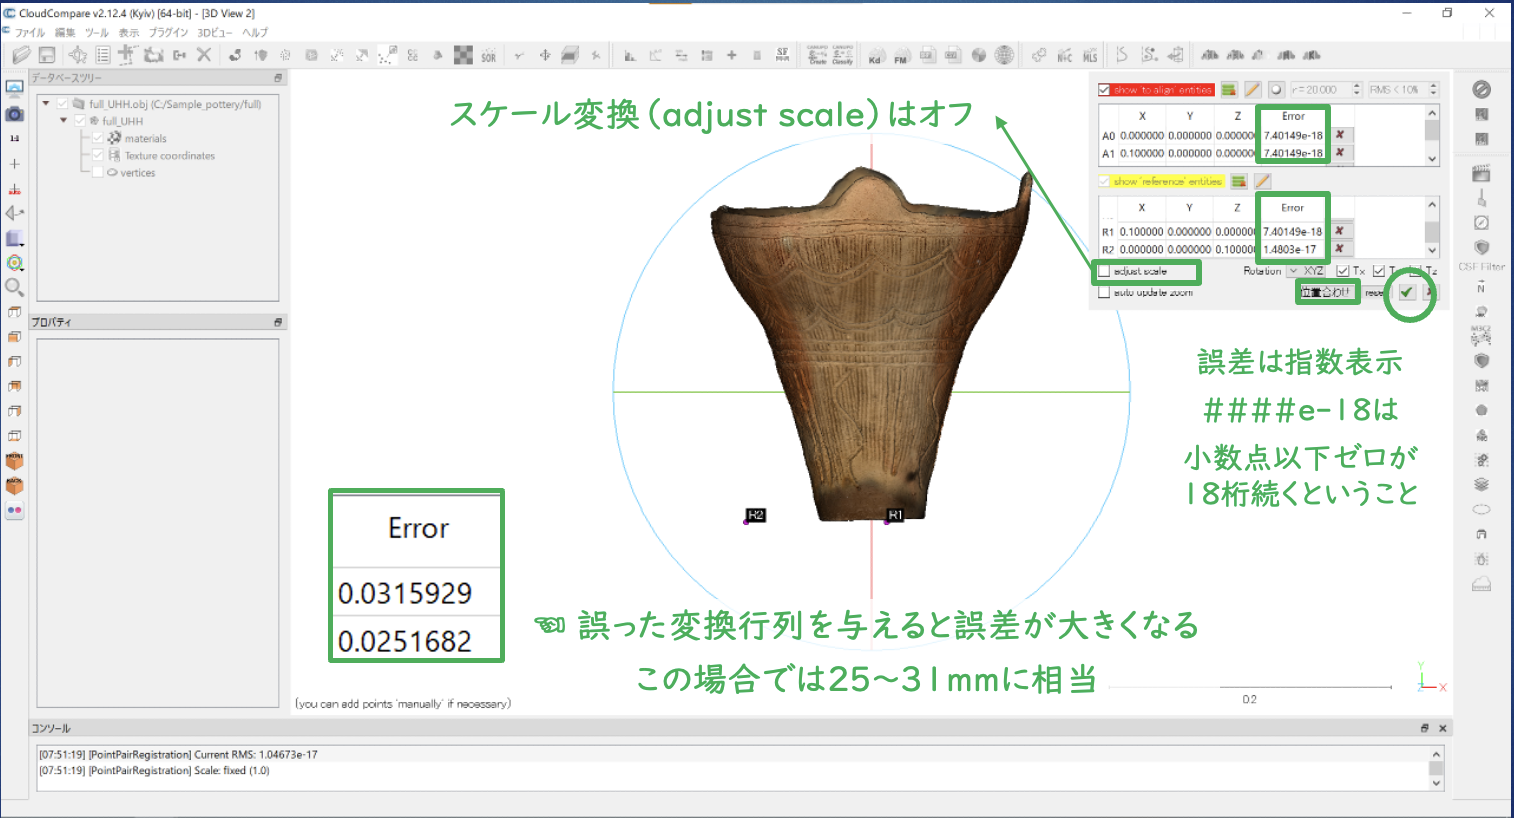Remove reference point R2 using red X
The width and height of the screenshot is (1514, 818).
(x=1339, y=249)
